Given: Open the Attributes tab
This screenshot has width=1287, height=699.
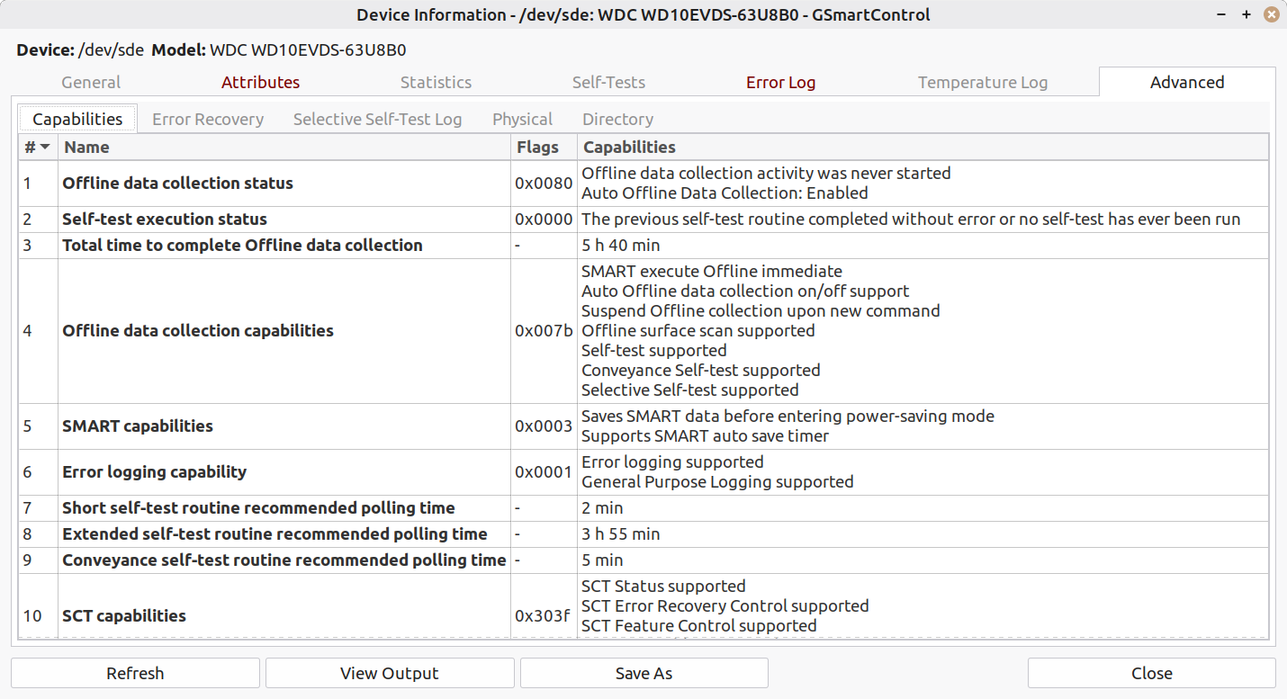Looking at the screenshot, I should pos(260,82).
